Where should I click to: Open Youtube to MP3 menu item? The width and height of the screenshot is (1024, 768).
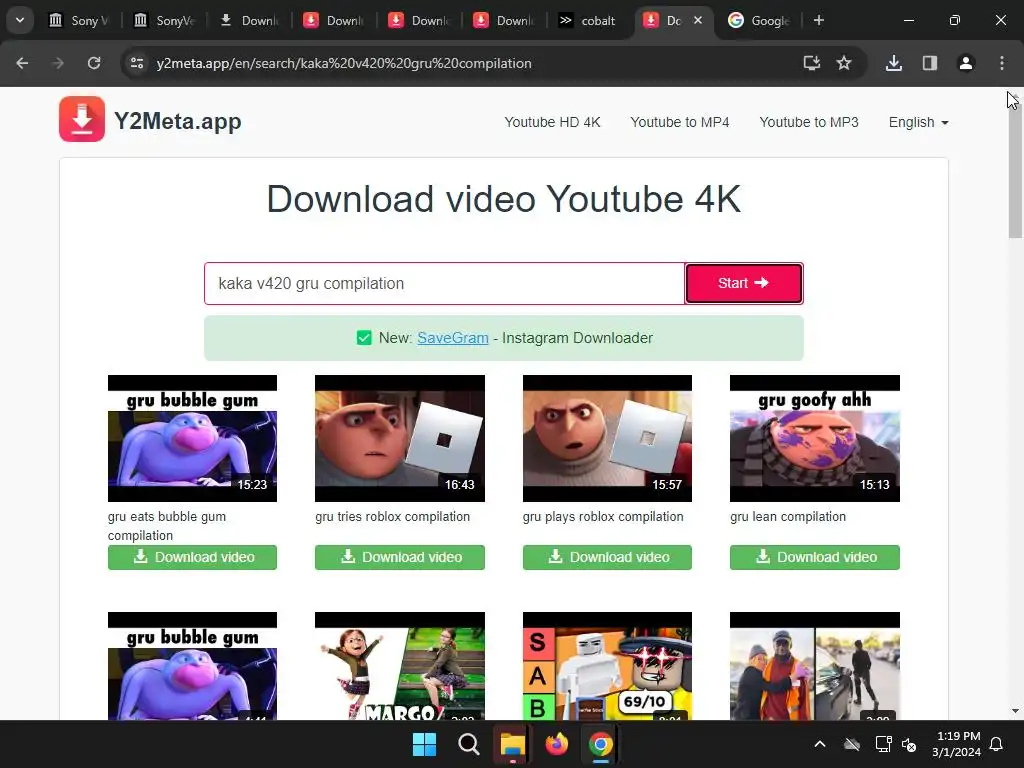809,122
